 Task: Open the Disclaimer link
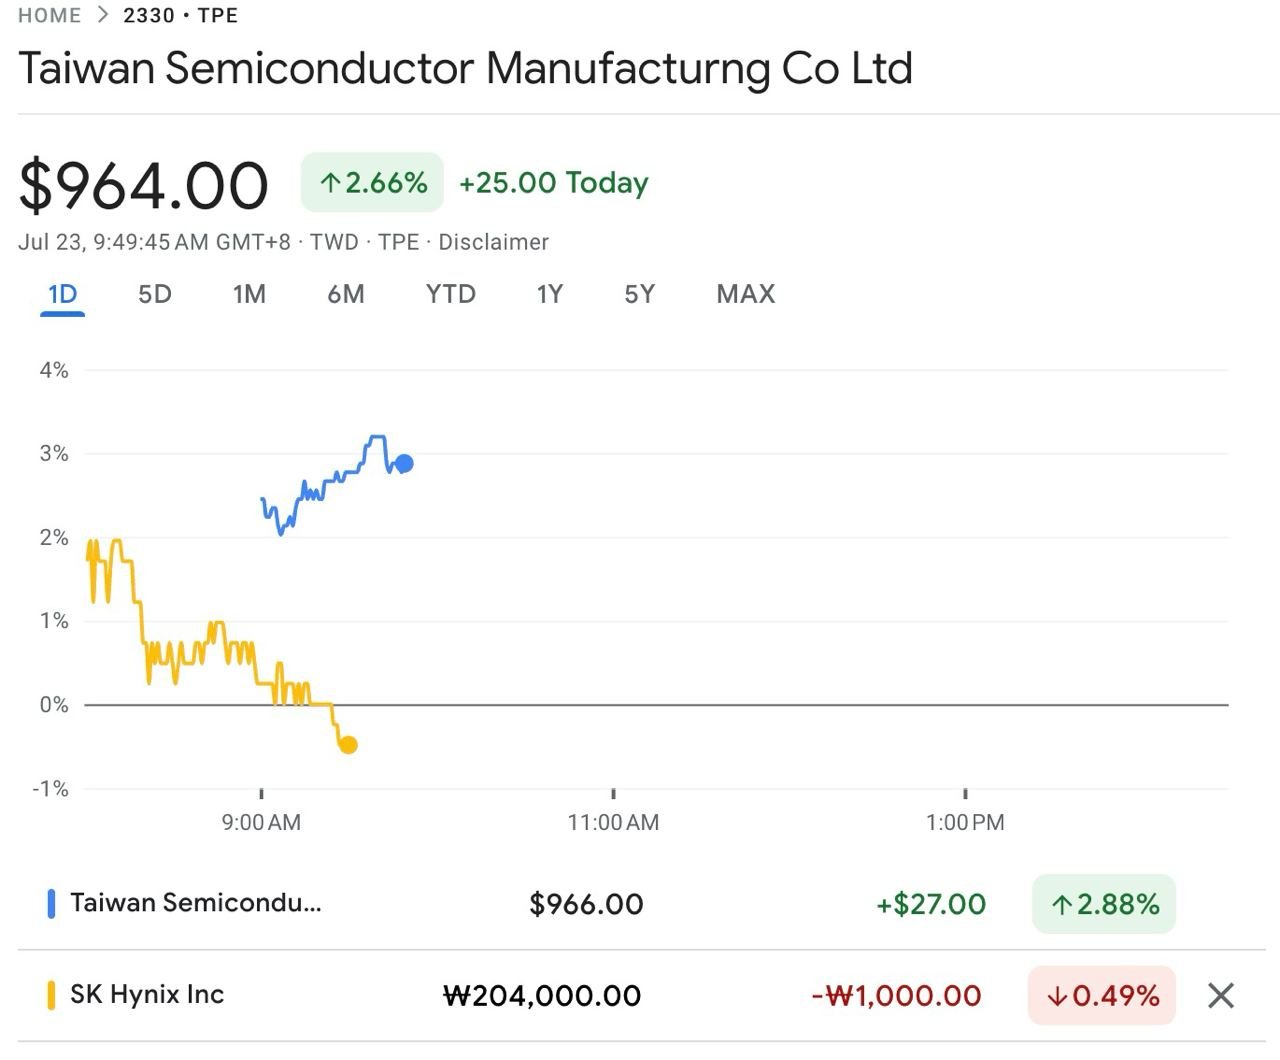[493, 242]
